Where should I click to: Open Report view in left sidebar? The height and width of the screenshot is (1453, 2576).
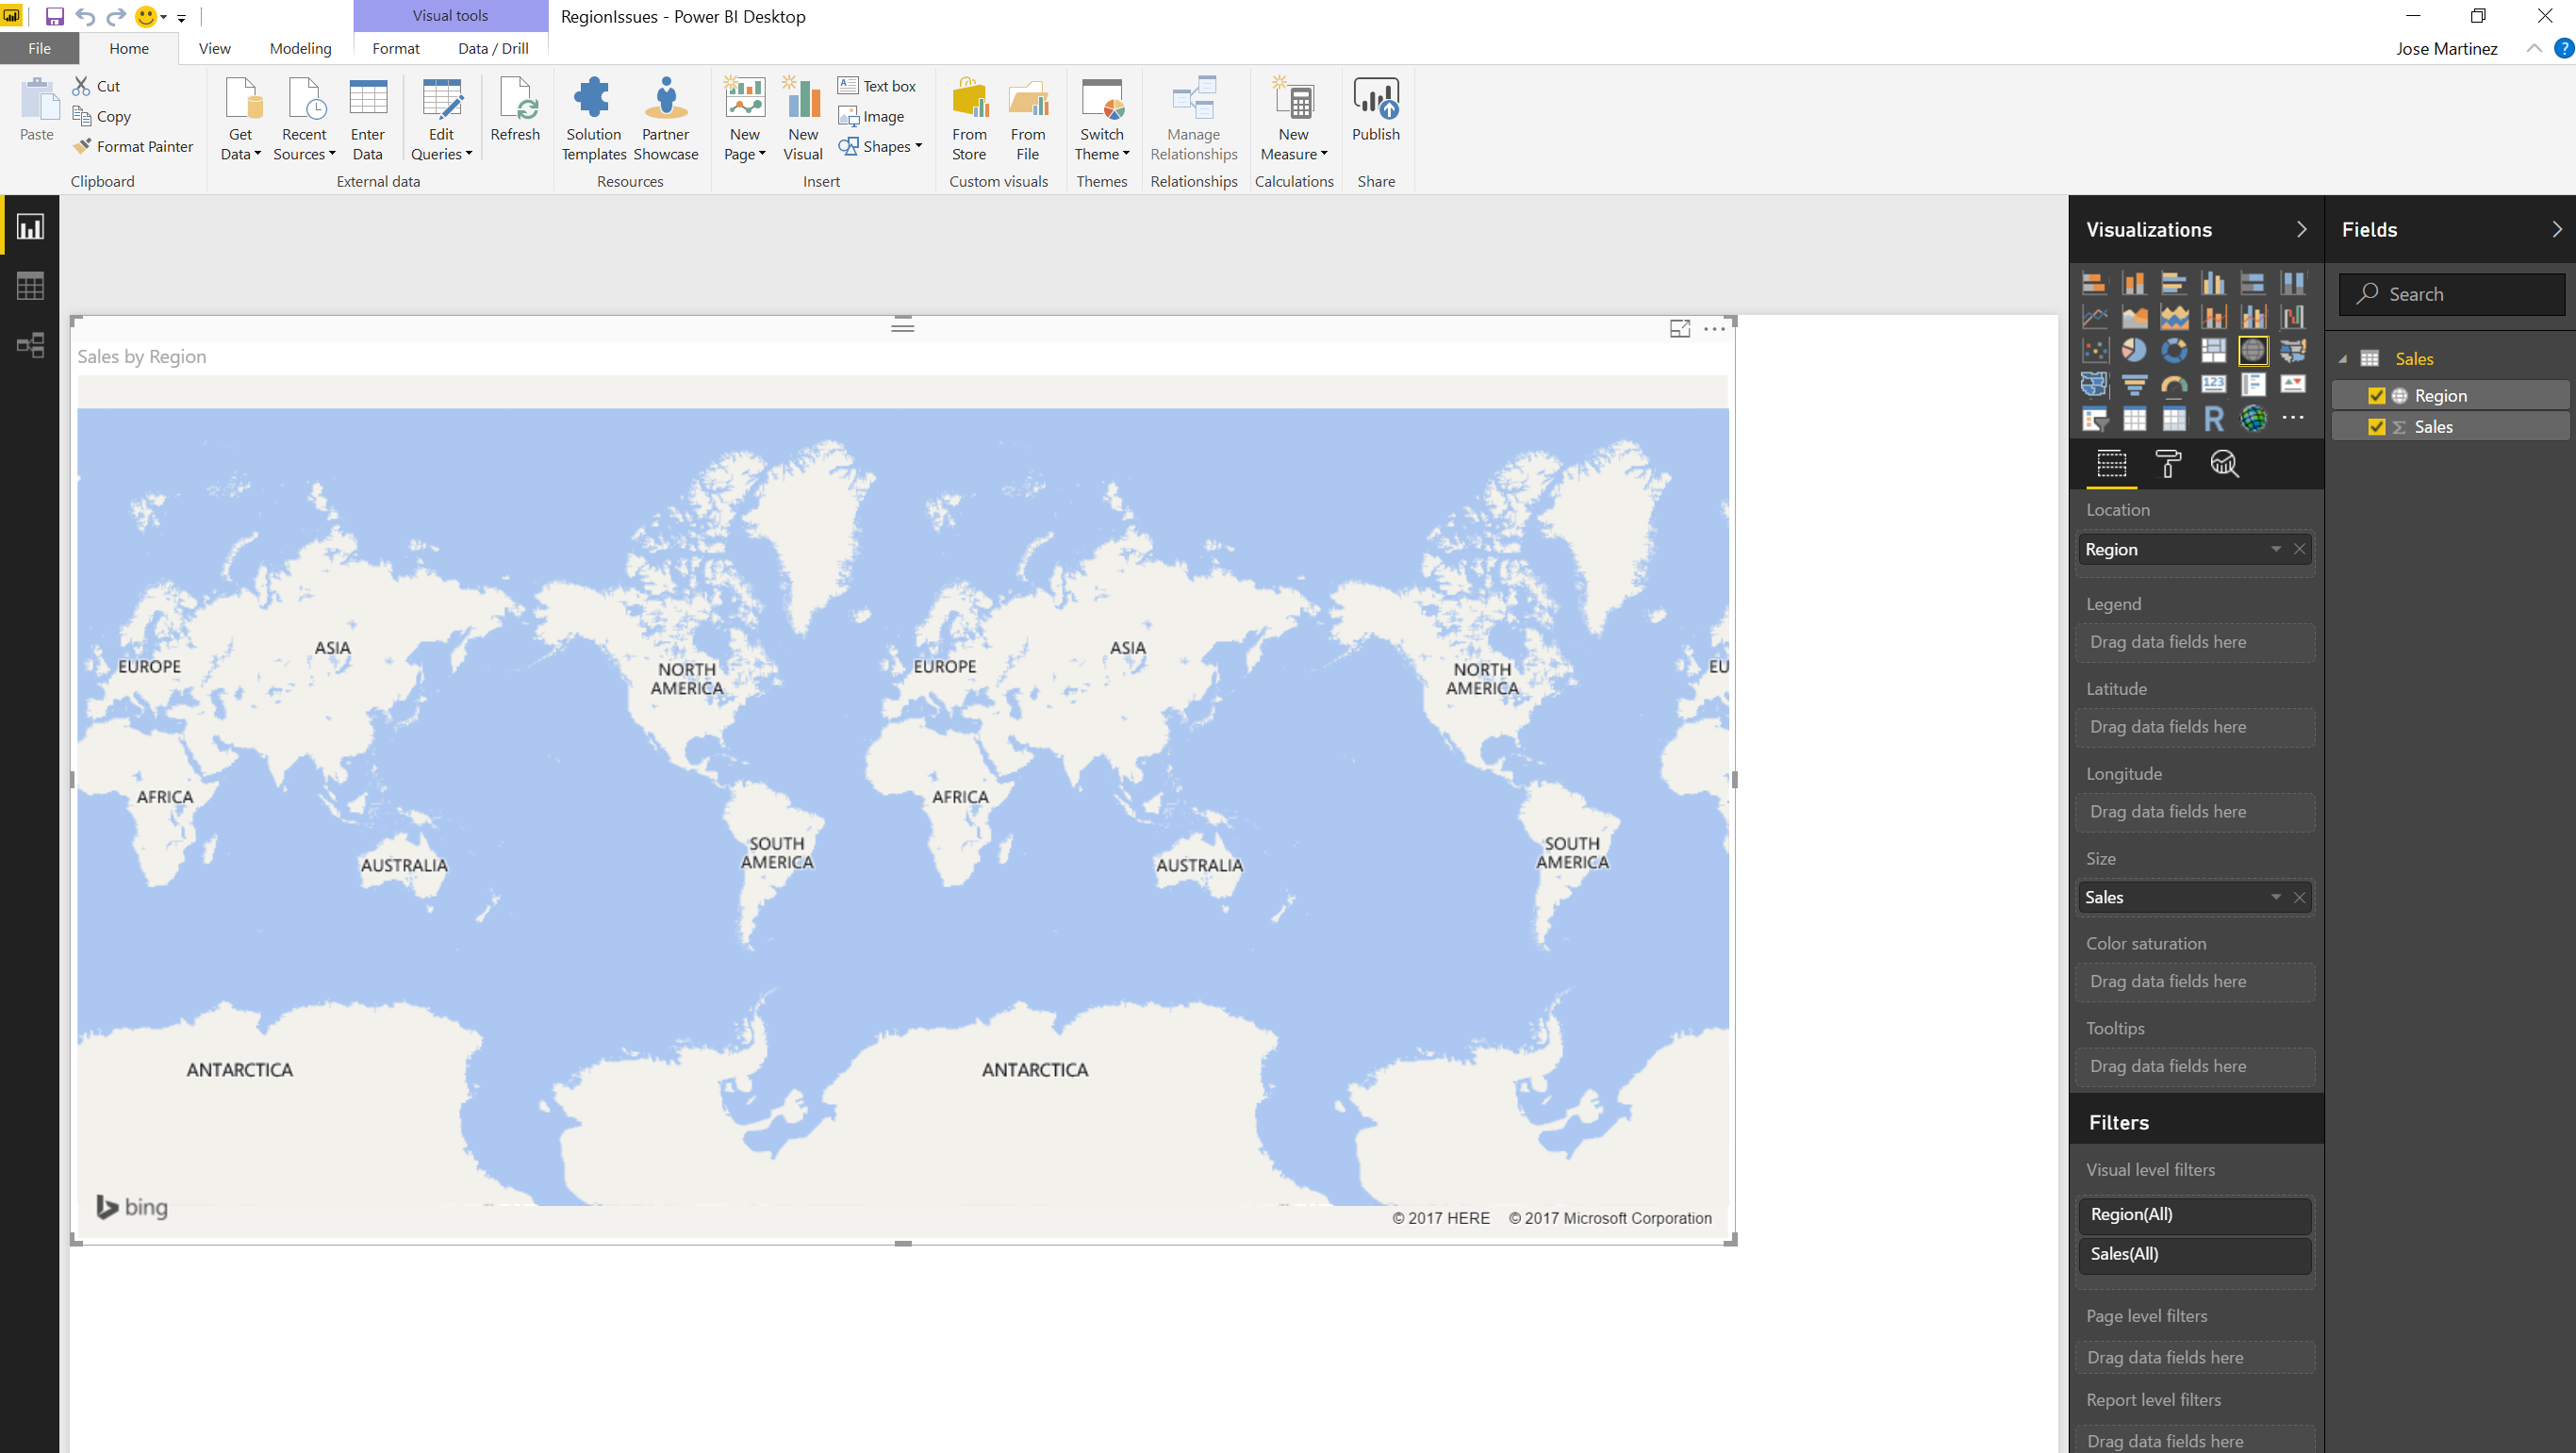[x=30, y=227]
